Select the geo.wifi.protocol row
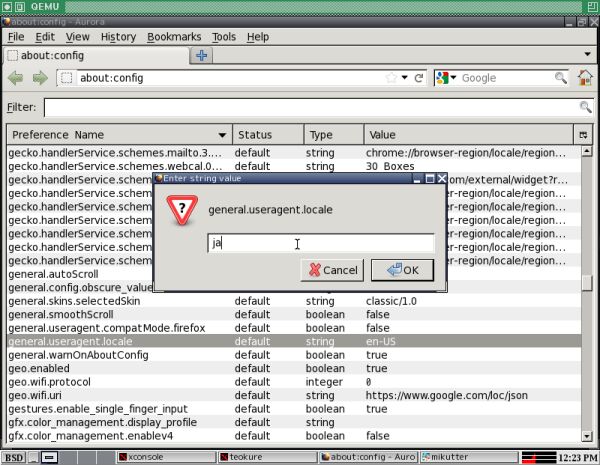The width and height of the screenshot is (600, 465). [294, 382]
